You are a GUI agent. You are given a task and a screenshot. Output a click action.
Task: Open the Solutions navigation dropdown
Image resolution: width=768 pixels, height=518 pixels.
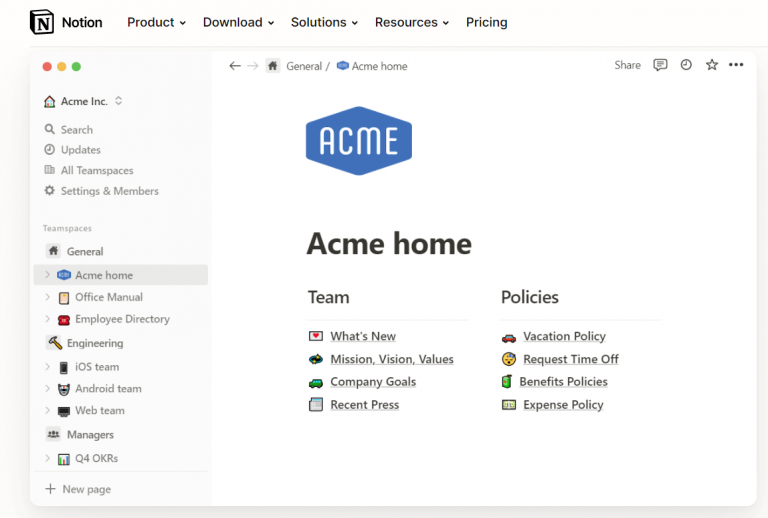point(325,22)
